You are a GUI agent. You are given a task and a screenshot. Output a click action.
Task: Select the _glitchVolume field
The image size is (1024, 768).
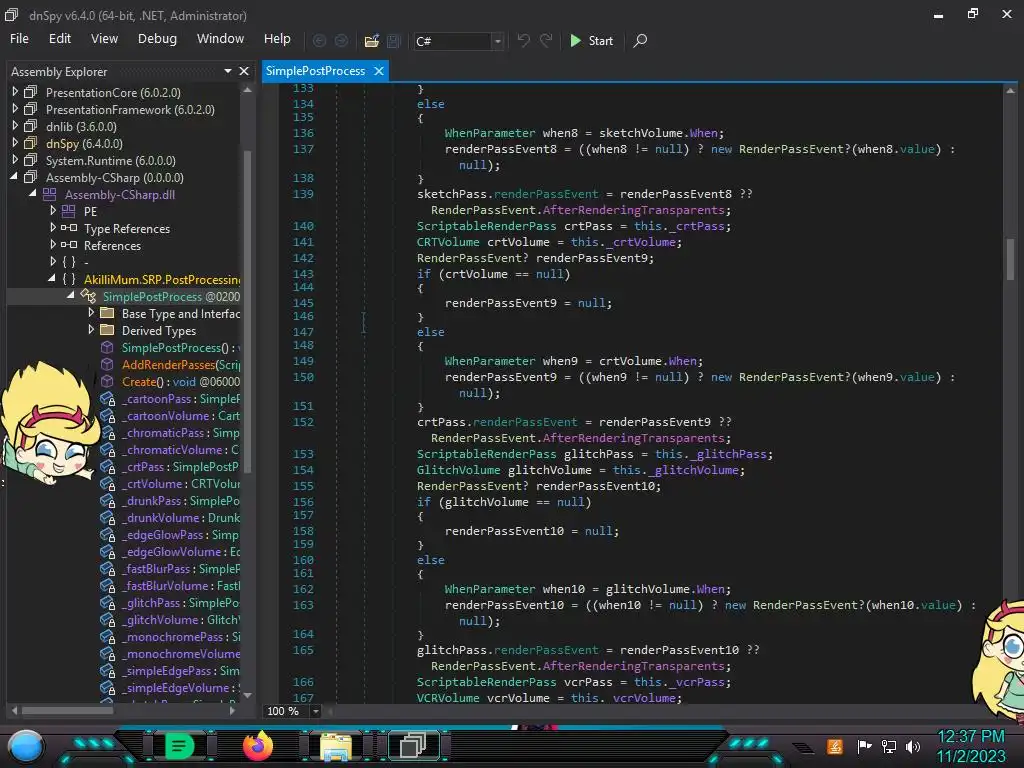[x=180, y=620]
